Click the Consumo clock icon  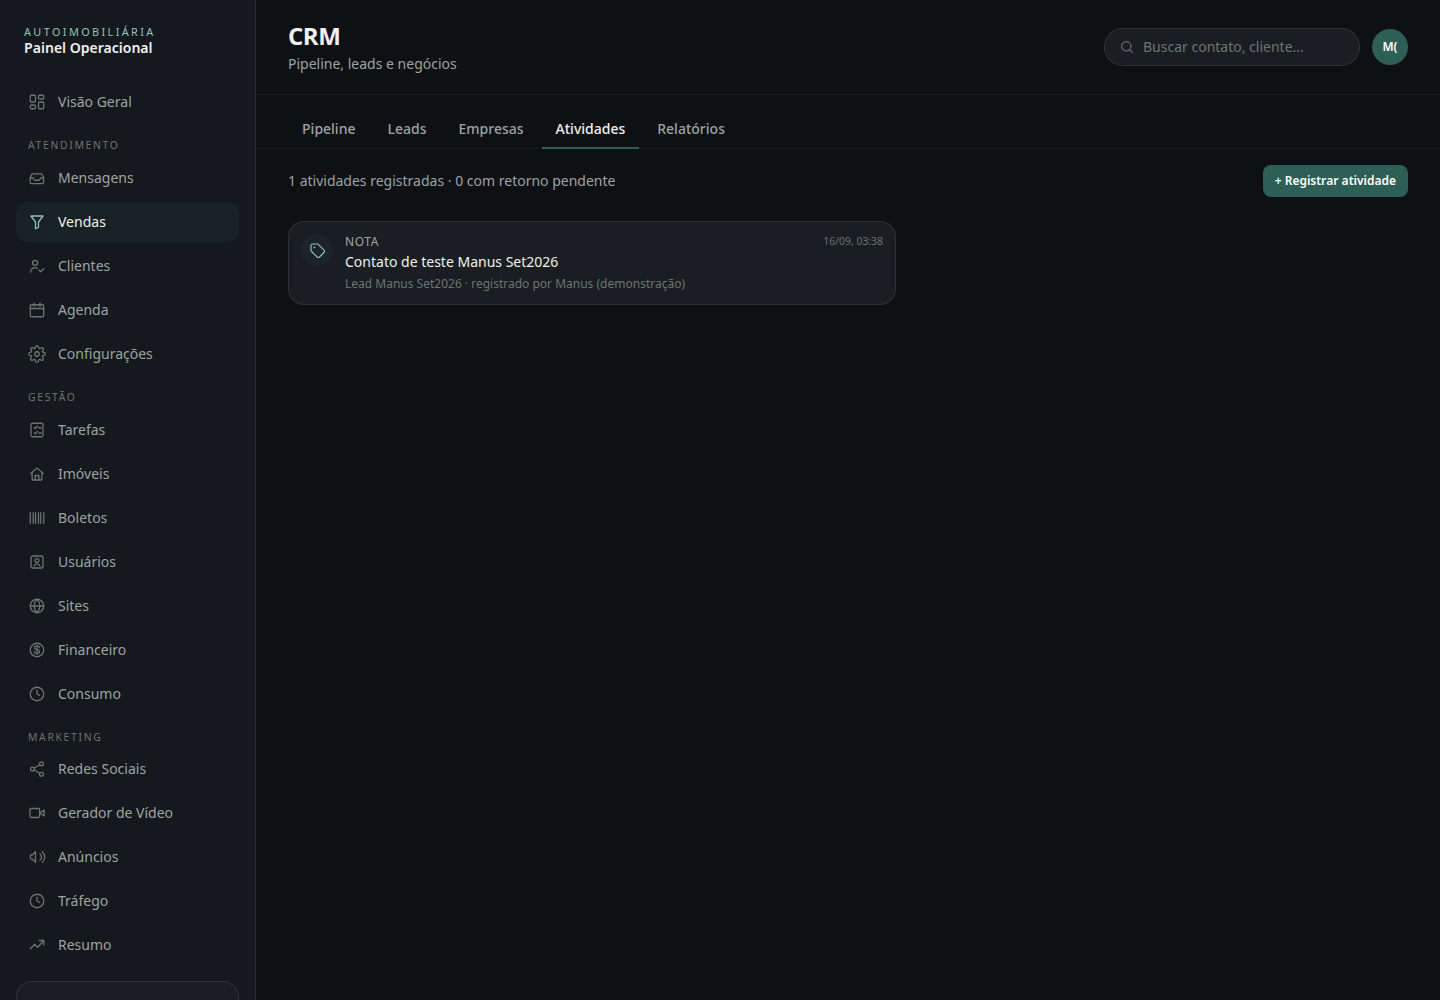coord(37,694)
